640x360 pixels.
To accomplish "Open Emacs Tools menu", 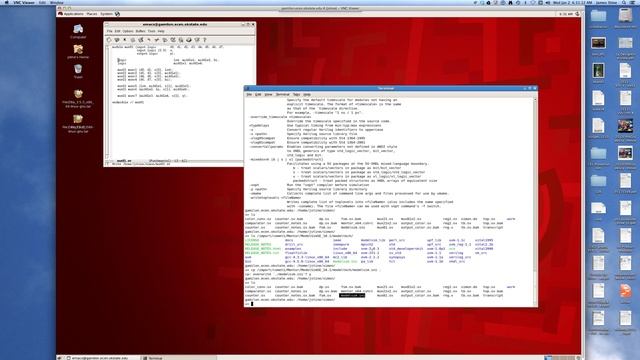I will 151,31.
